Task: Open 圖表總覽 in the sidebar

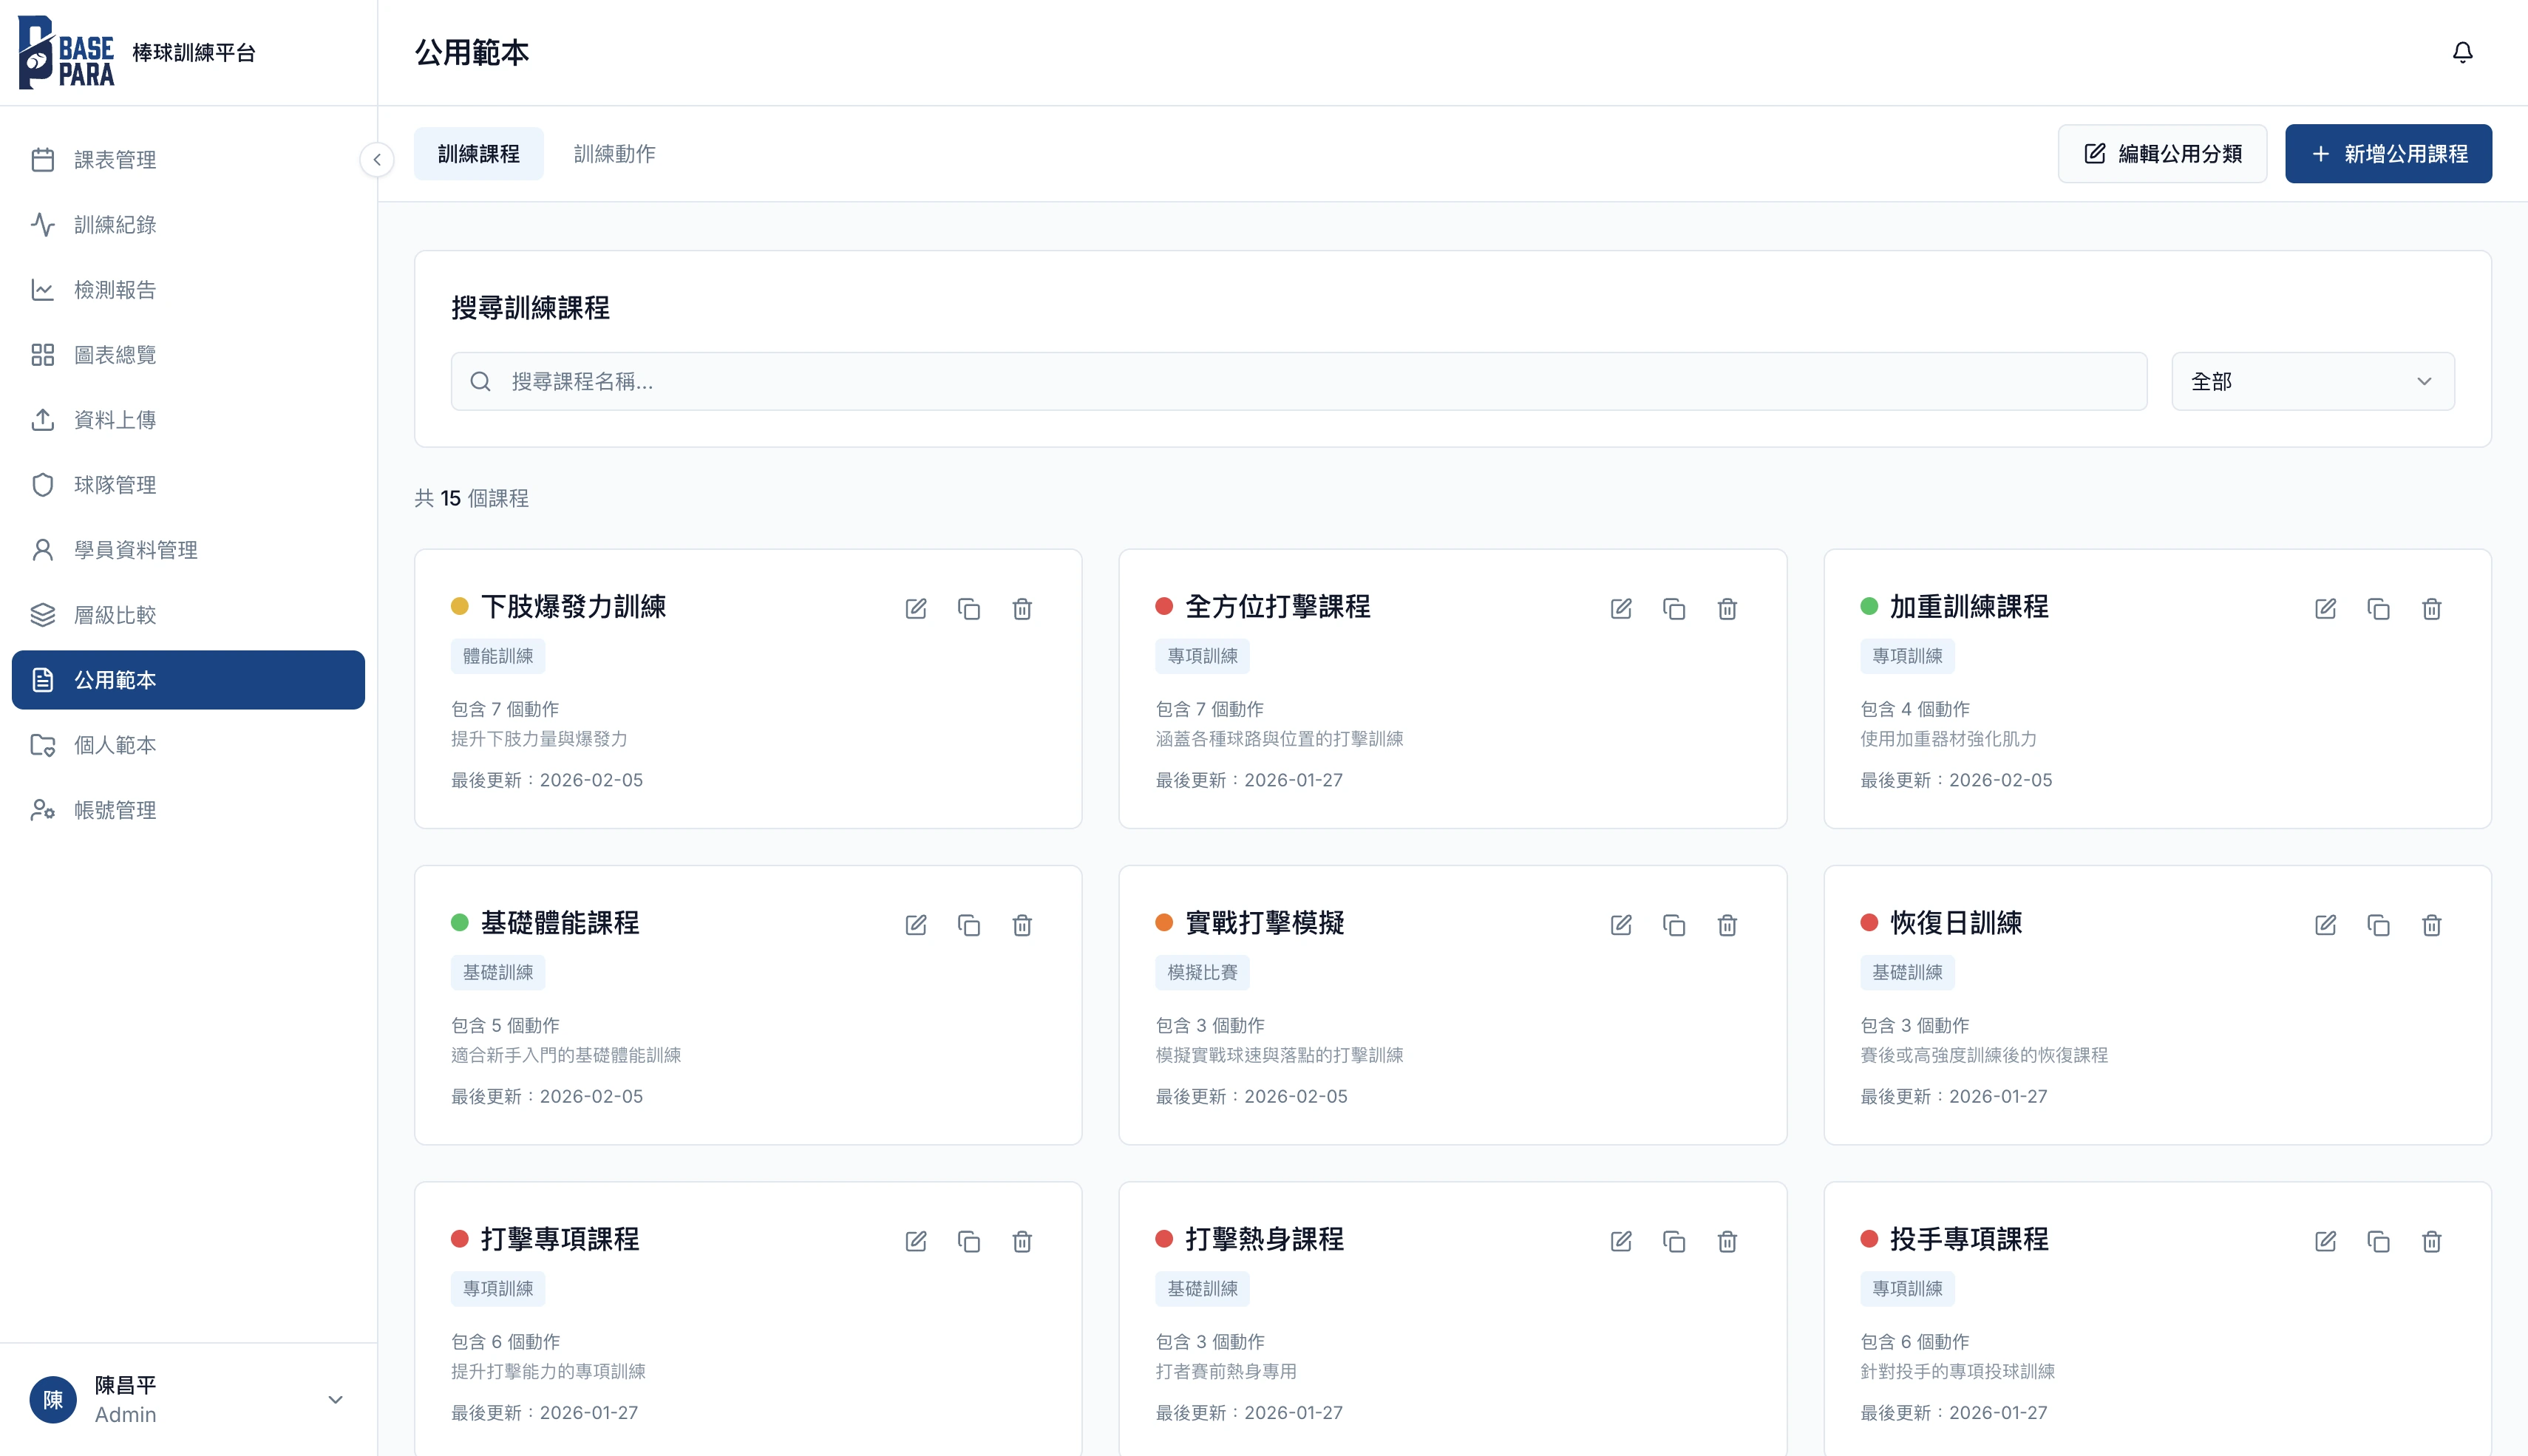Action: tap(188, 355)
